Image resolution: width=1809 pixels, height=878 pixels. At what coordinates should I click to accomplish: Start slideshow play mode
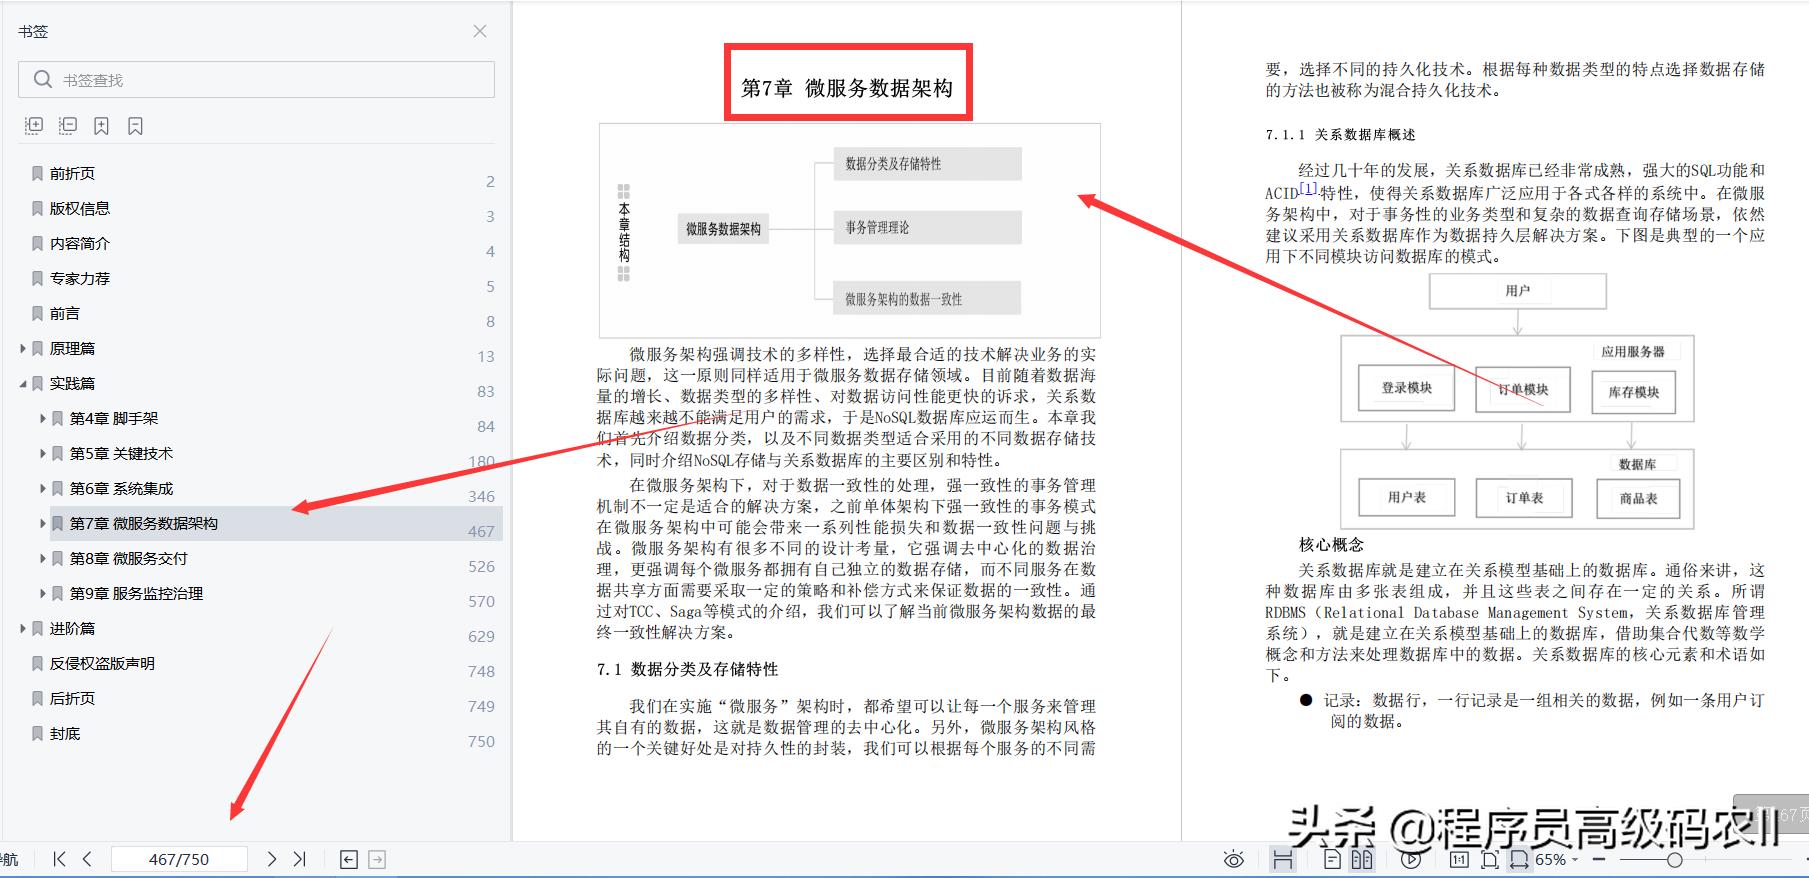coord(1411,860)
